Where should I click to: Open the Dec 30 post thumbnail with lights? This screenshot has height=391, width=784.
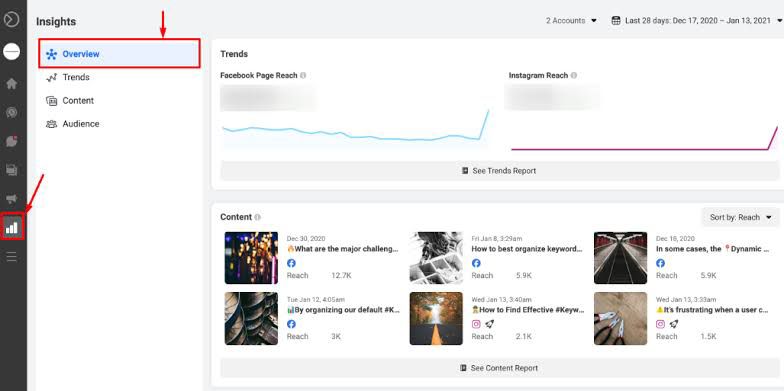[251, 258]
